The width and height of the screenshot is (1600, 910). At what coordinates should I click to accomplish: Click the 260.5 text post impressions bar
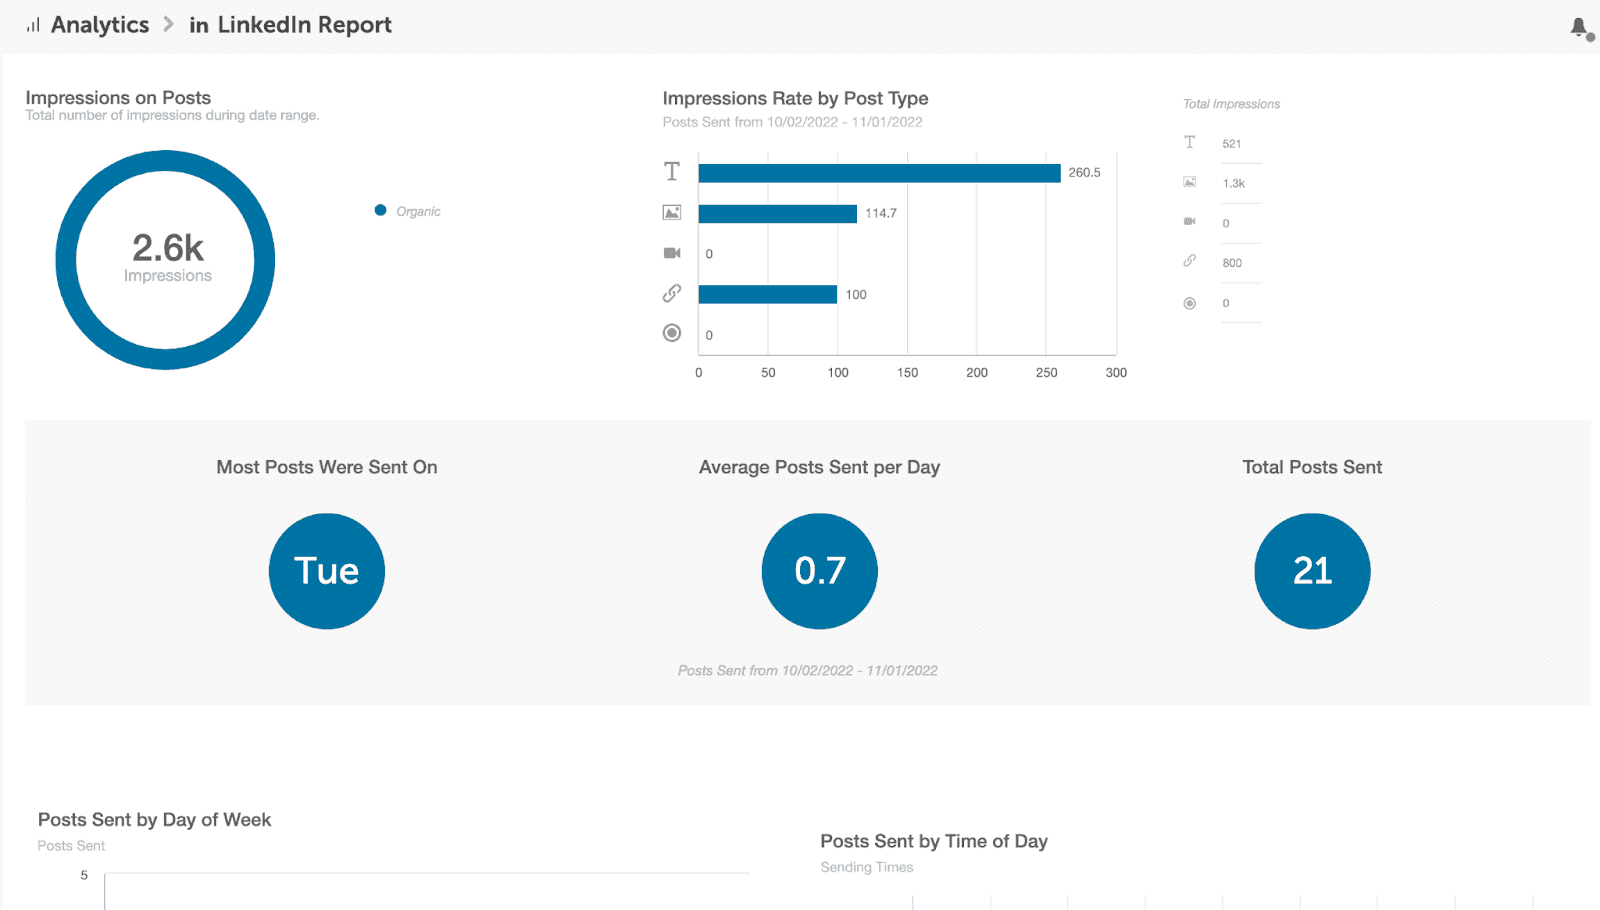pos(880,171)
